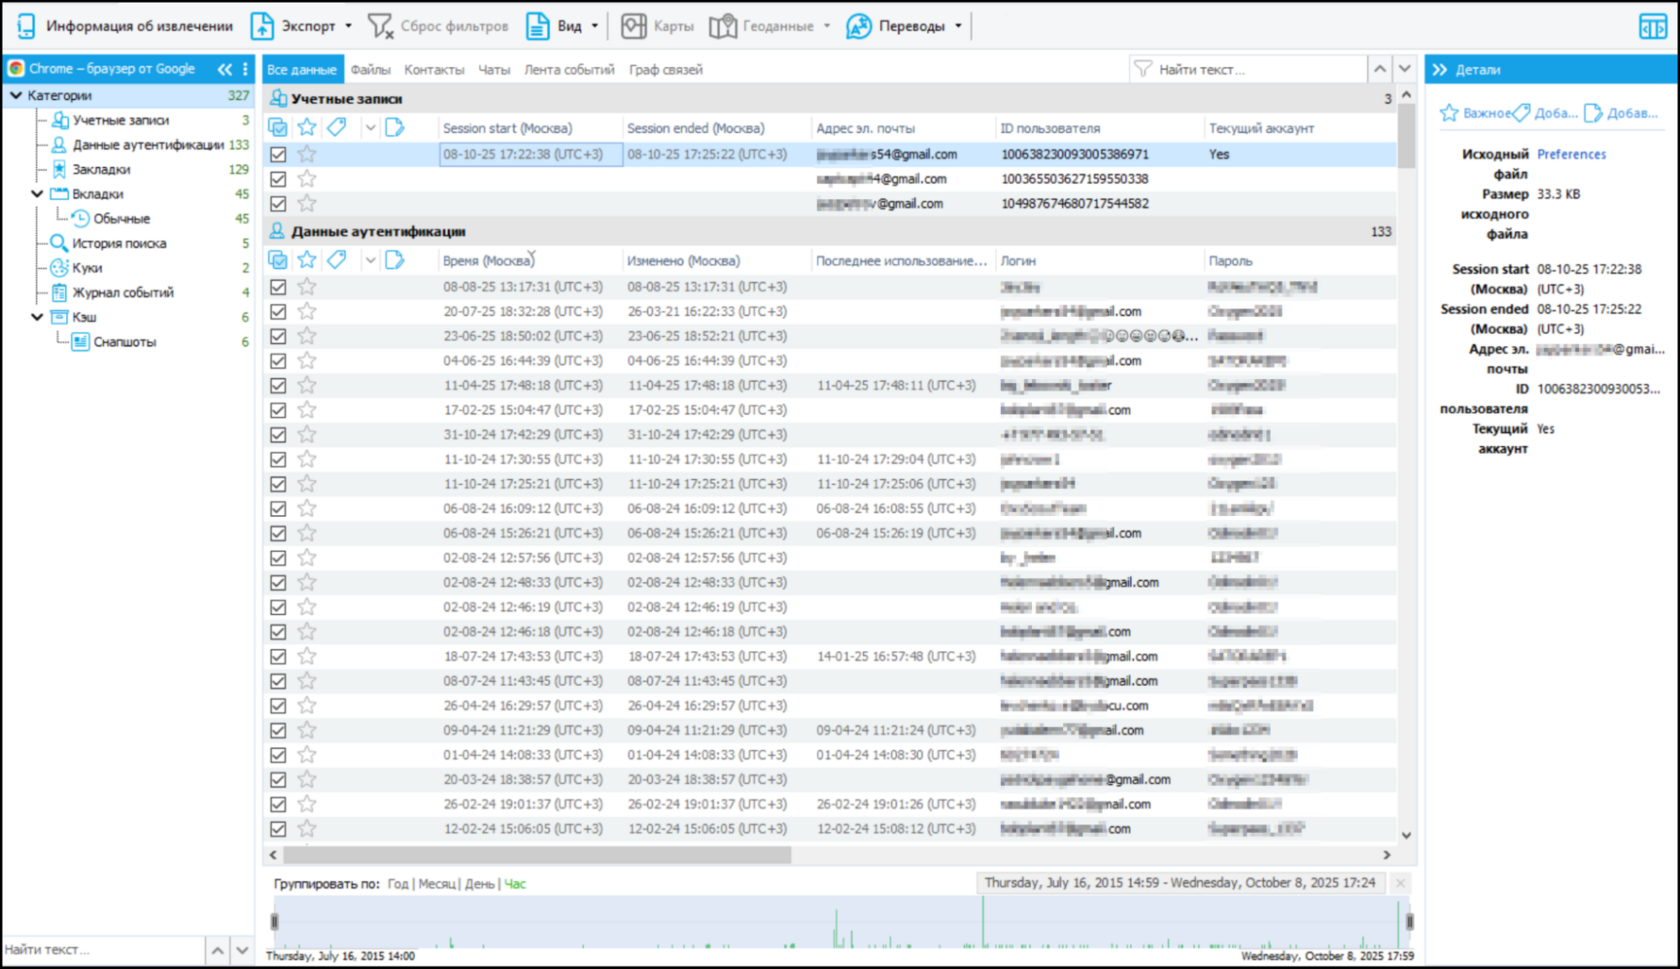Toggle checkbox for row 12-02-24 15:06:05
This screenshot has width=1680, height=969.
[x=278, y=829]
